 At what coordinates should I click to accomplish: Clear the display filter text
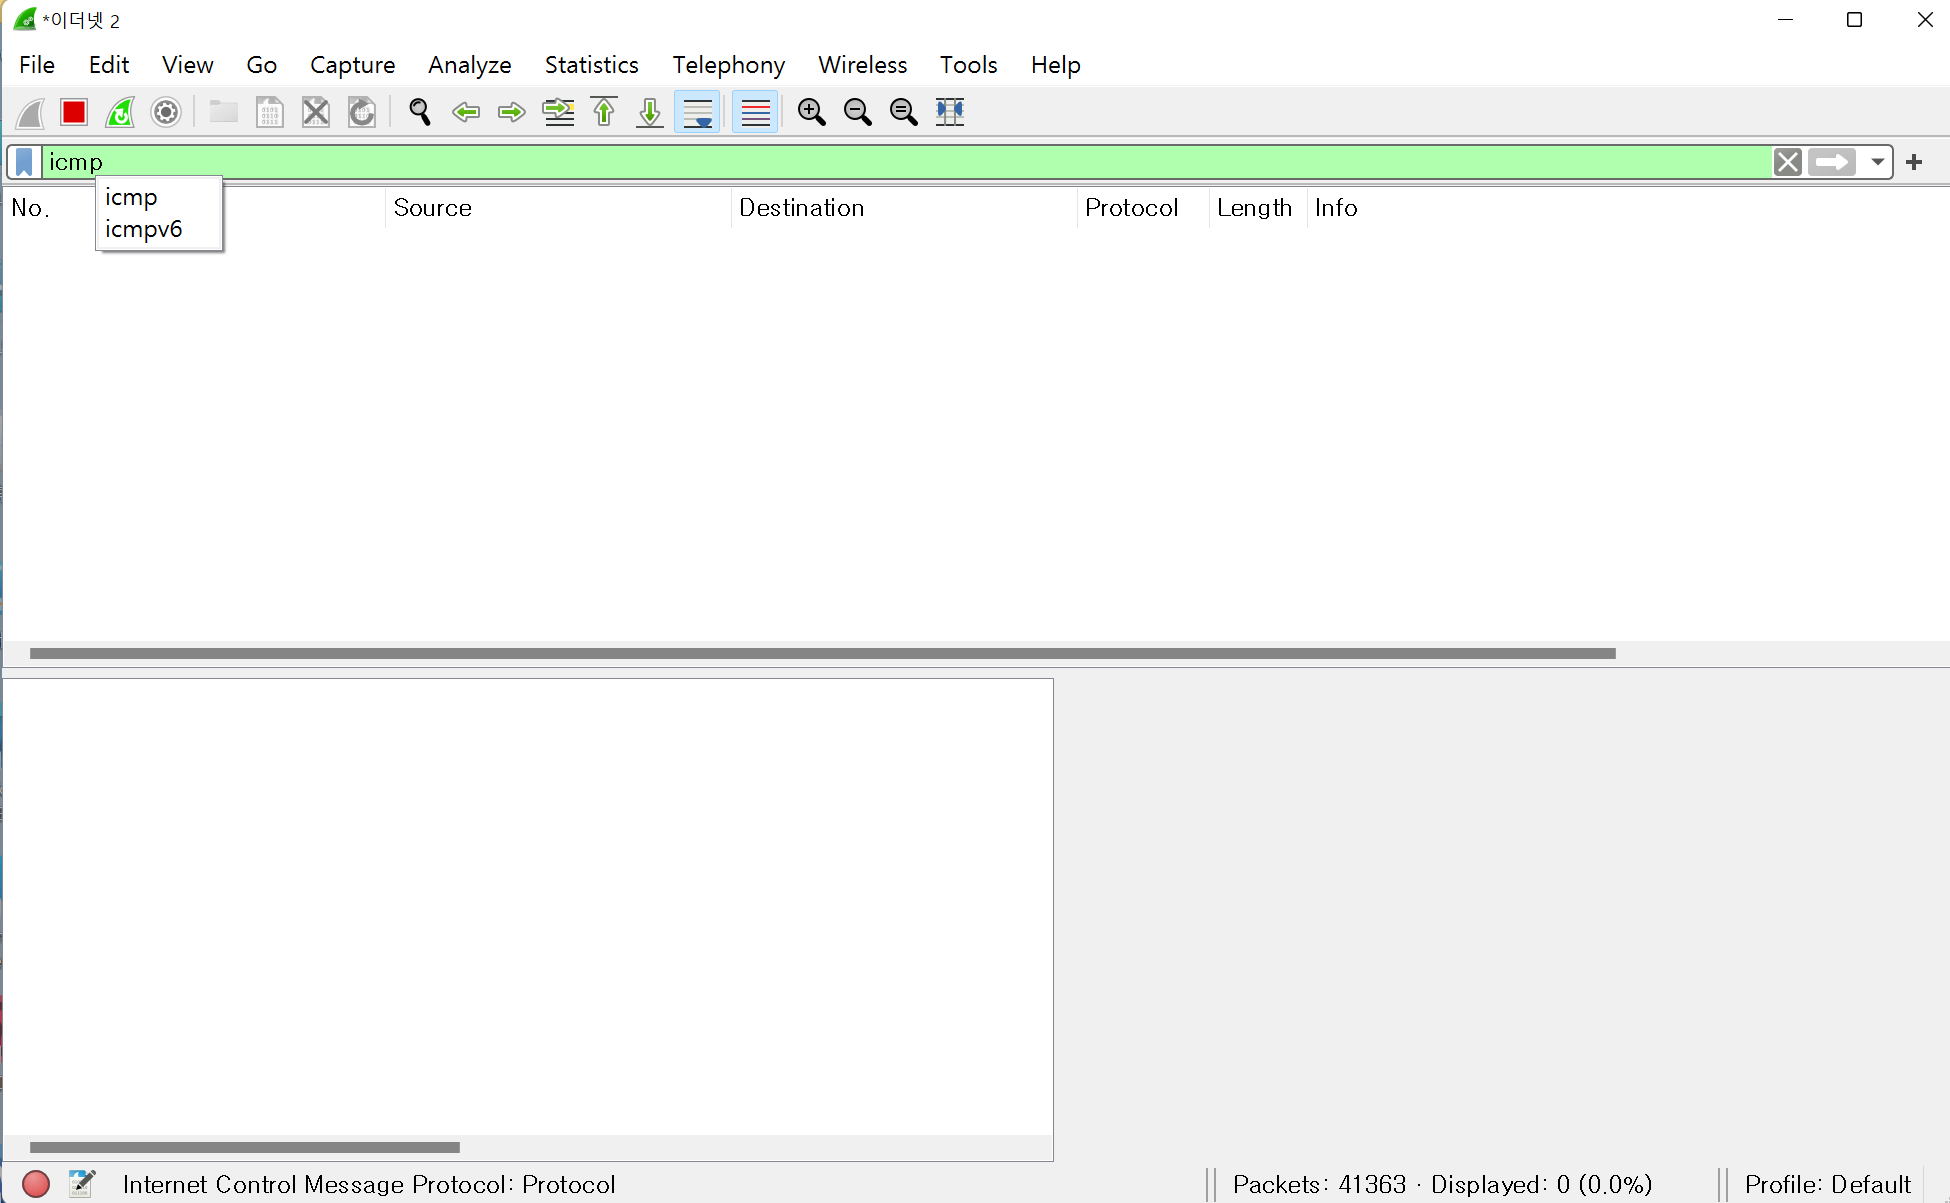tap(1787, 162)
